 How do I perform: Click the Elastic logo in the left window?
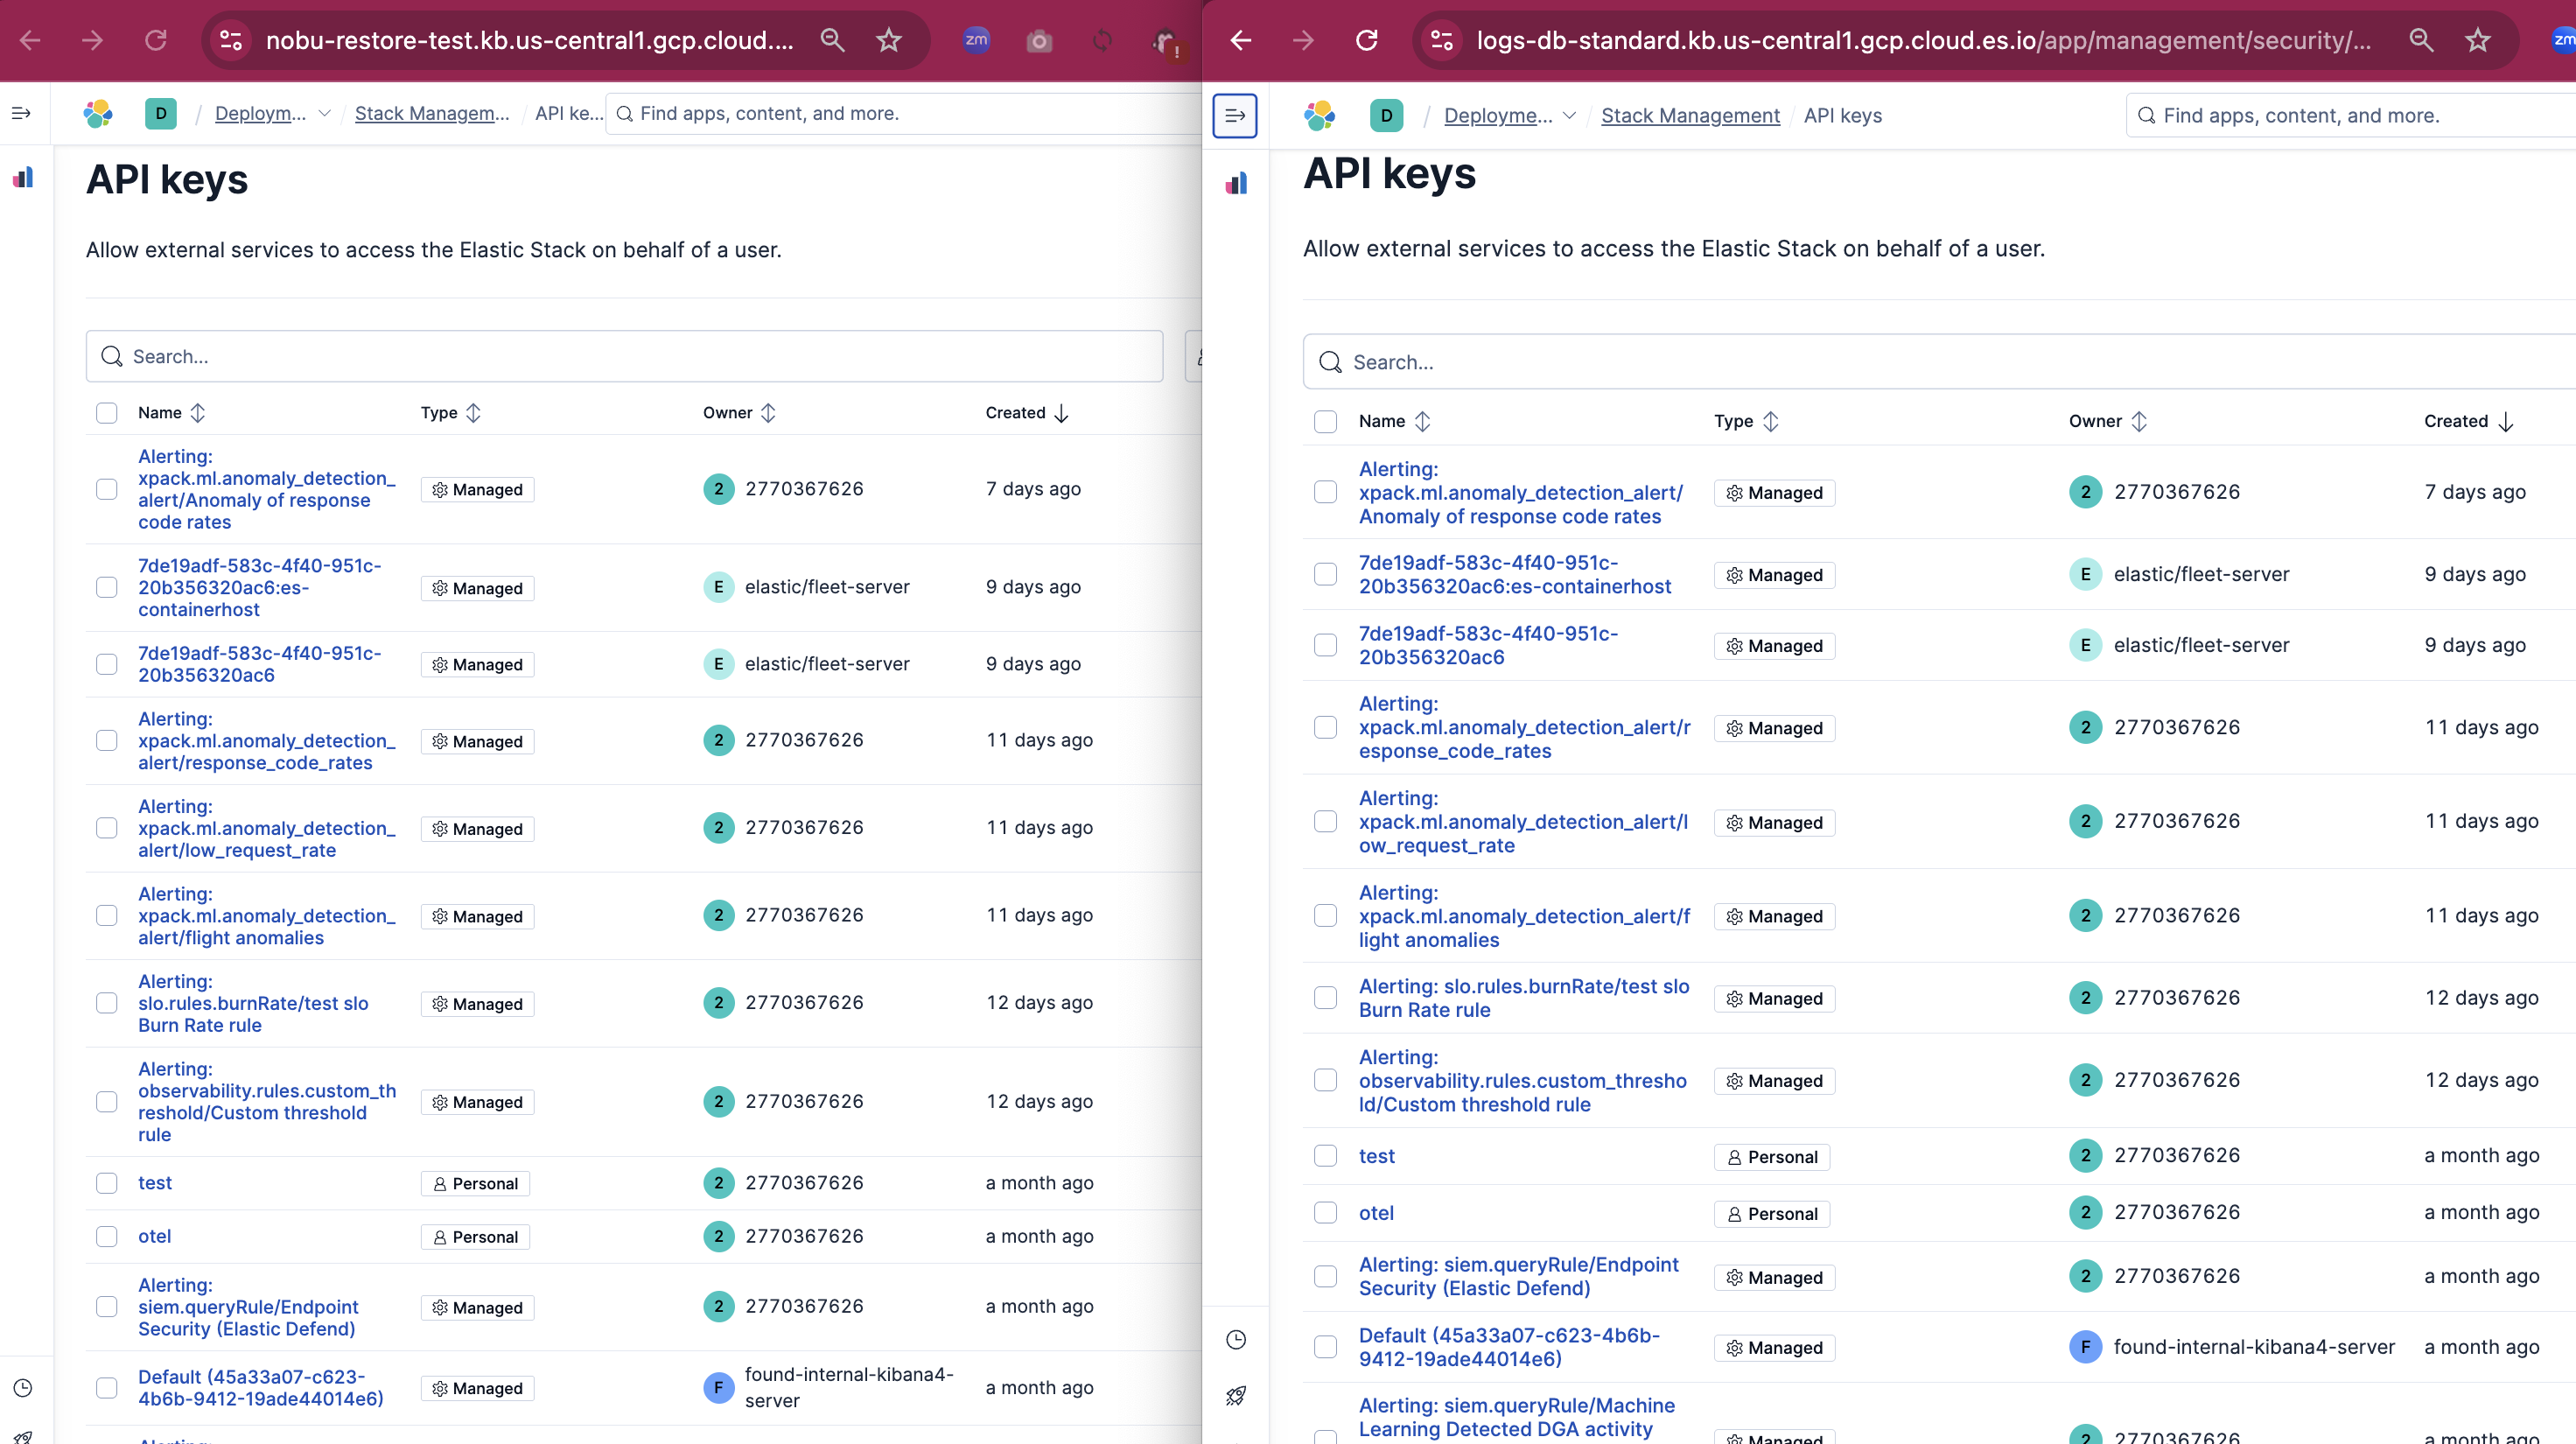click(98, 114)
